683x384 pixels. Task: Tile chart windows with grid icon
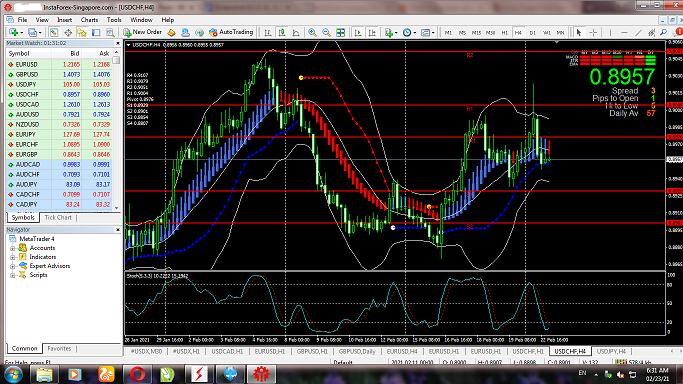(341, 32)
